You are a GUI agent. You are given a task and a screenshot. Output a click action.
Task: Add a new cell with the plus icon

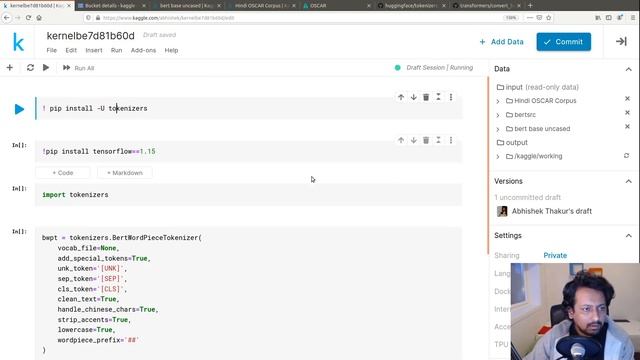coord(10,68)
